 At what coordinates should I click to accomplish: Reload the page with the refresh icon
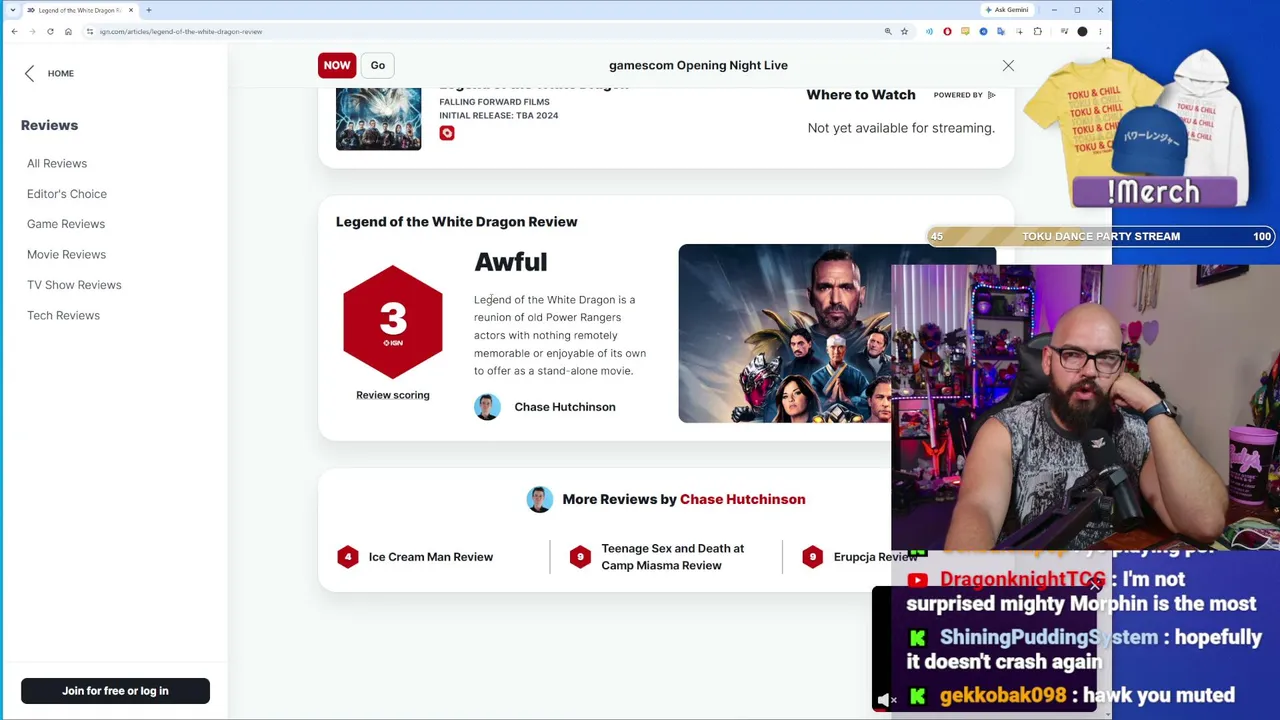[50, 32]
